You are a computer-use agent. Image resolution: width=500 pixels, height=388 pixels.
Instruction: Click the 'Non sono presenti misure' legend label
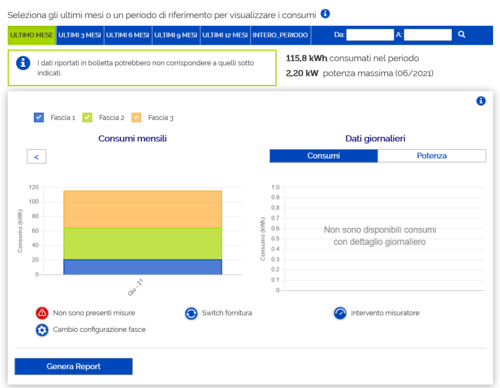pyautogui.click(x=94, y=313)
